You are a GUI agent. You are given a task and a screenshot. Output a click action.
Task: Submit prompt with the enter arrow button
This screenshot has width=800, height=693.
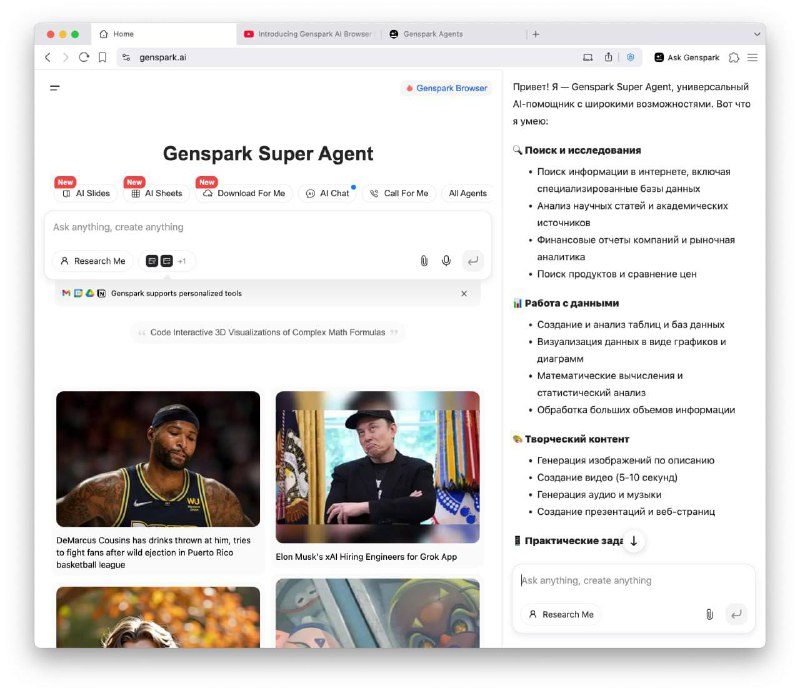tap(471, 261)
